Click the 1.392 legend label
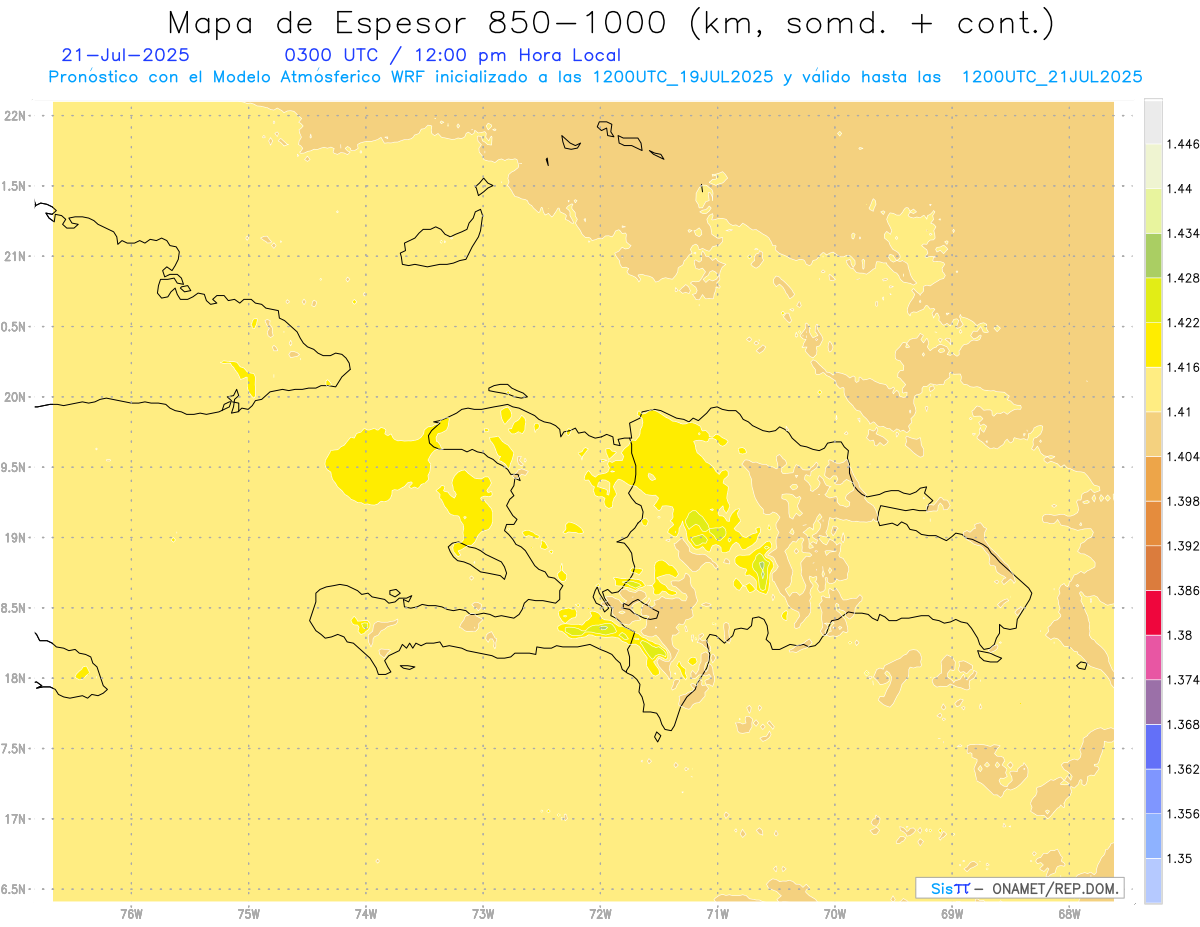1200x927 pixels. pyautogui.click(x=1185, y=546)
